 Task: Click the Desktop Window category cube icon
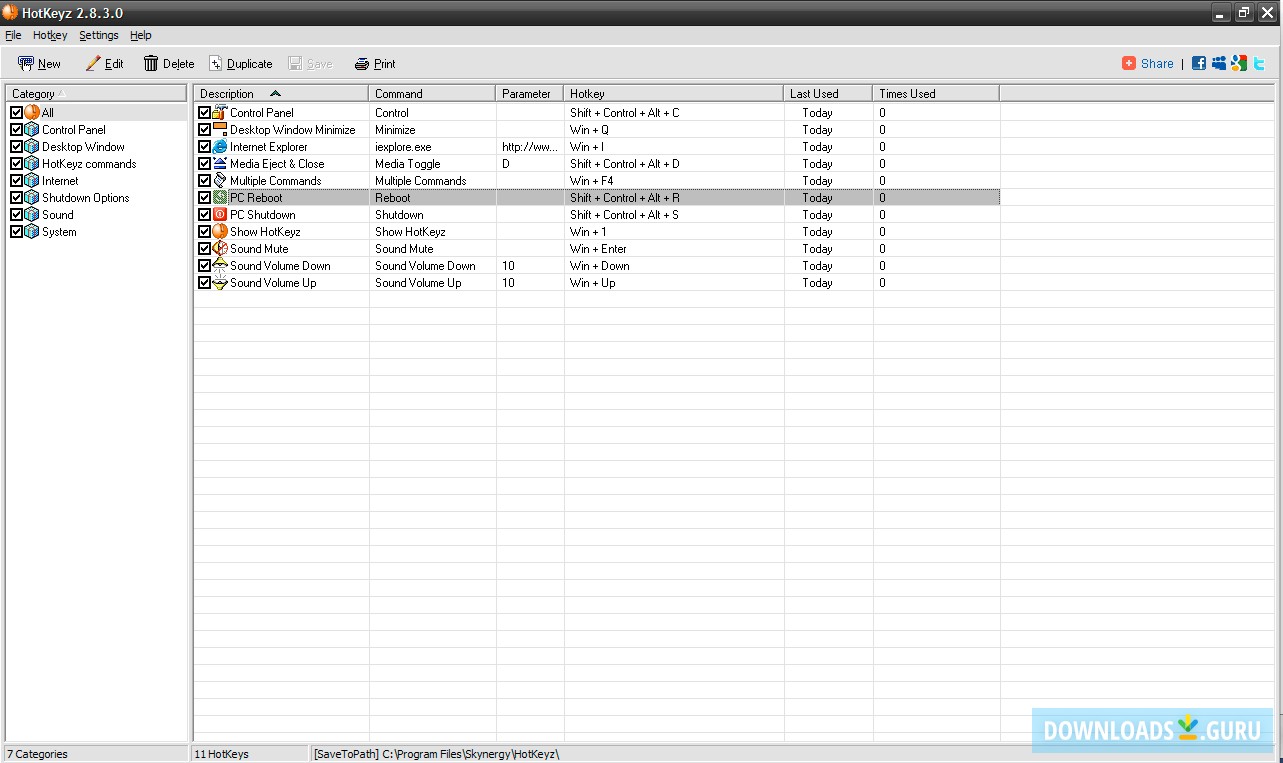[x=32, y=147]
